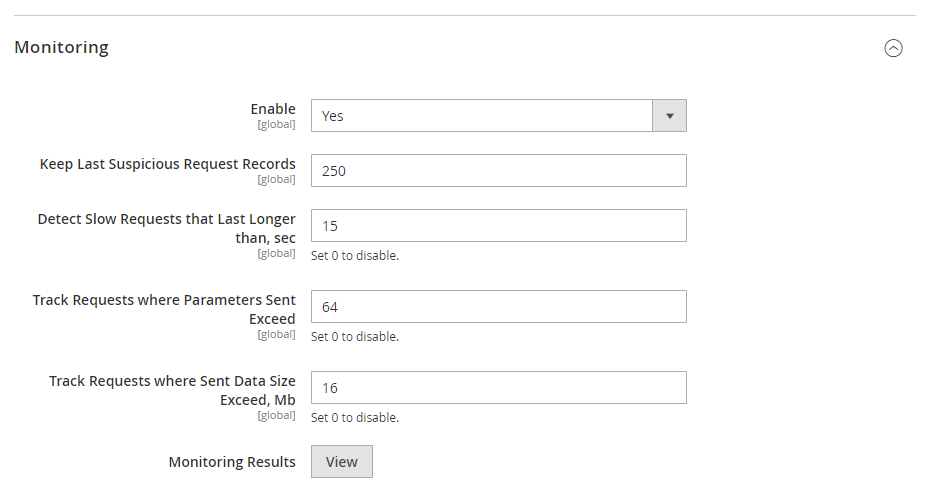
Task: Click the Detect Slow Requests label text
Action: point(167,227)
